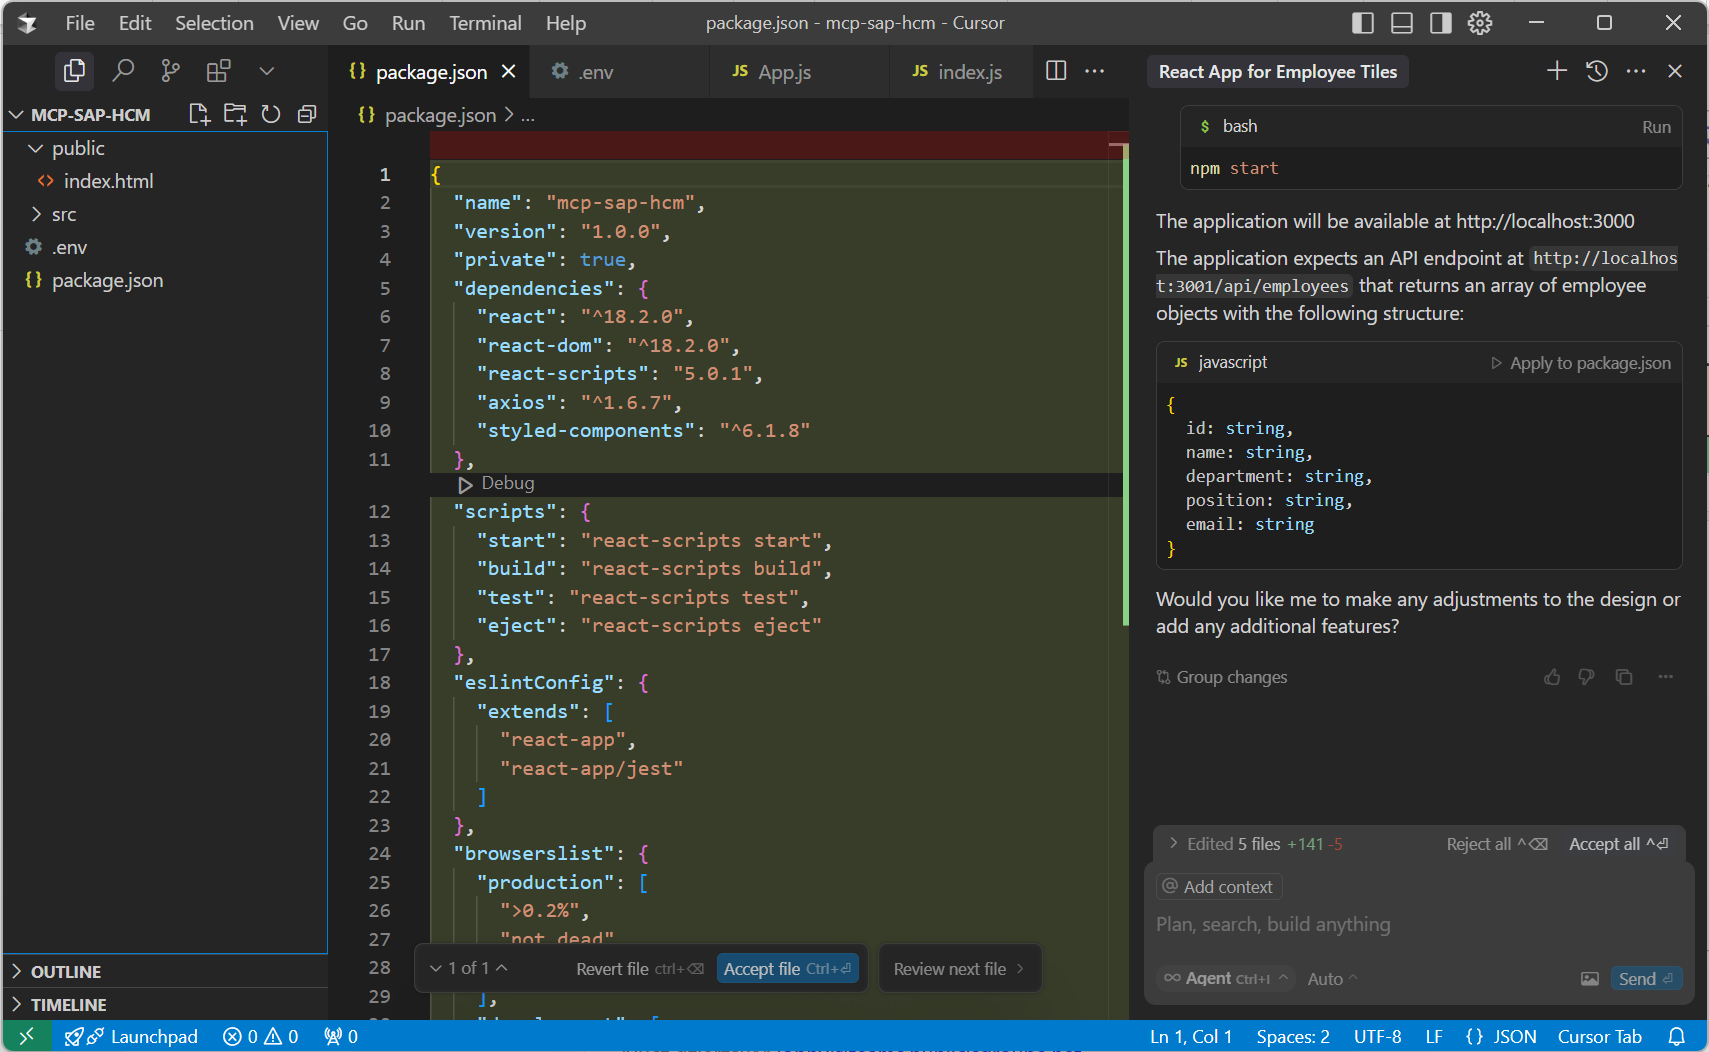1709x1052 pixels.
Task: Toggle the bottom panel layout icon
Action: [1402, 23]
